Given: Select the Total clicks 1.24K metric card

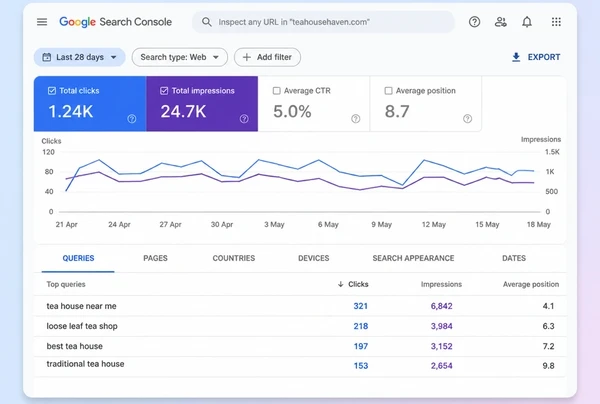Looking at the screenshot, I should click(x=90, y=104).
